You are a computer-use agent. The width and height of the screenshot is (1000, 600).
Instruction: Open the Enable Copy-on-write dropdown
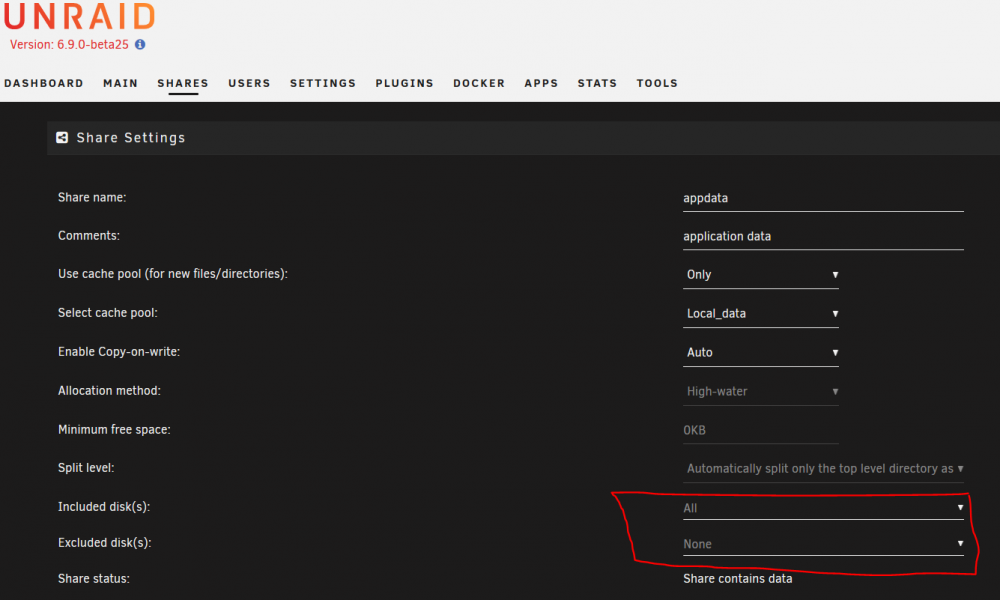click(x=760, y=353)
